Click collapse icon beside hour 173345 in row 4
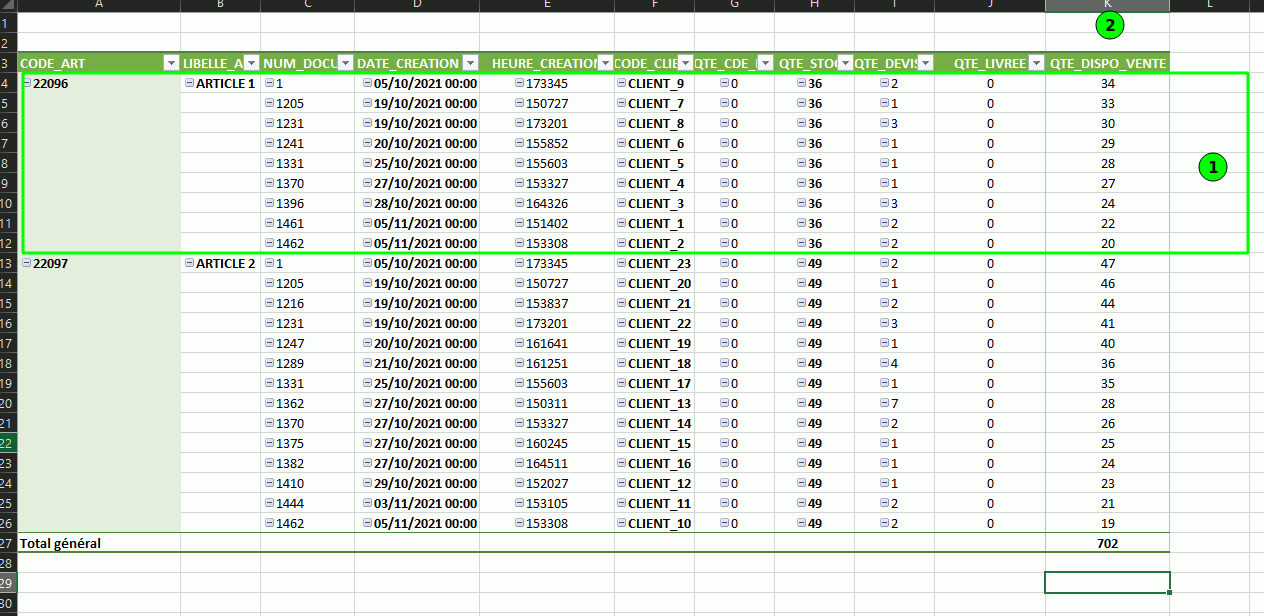The width and height of the screenshot is (1264, 616). tap(520, 84)
